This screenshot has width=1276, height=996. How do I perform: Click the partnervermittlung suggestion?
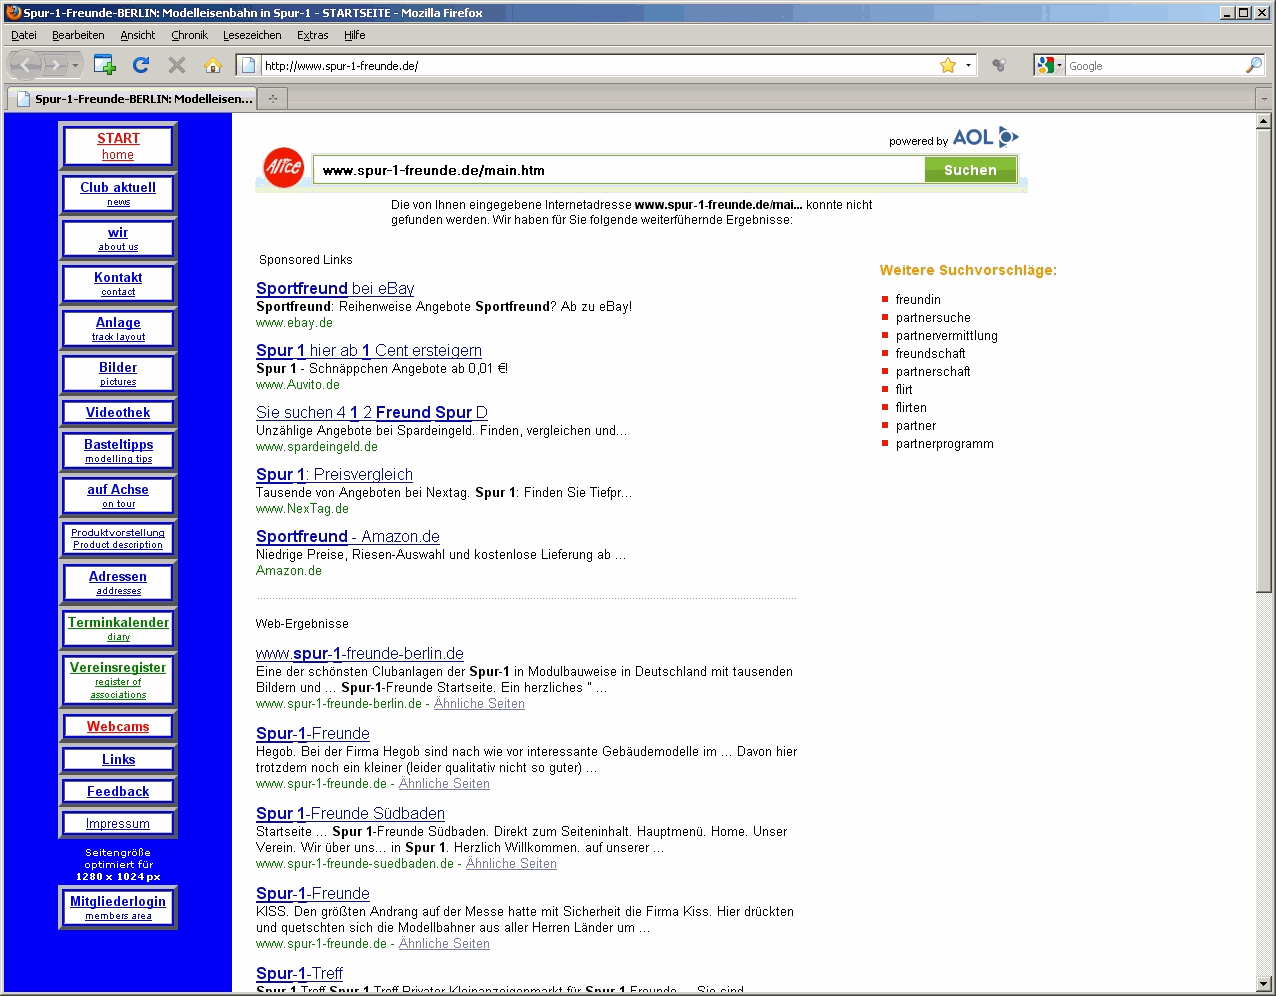[947, 336]
